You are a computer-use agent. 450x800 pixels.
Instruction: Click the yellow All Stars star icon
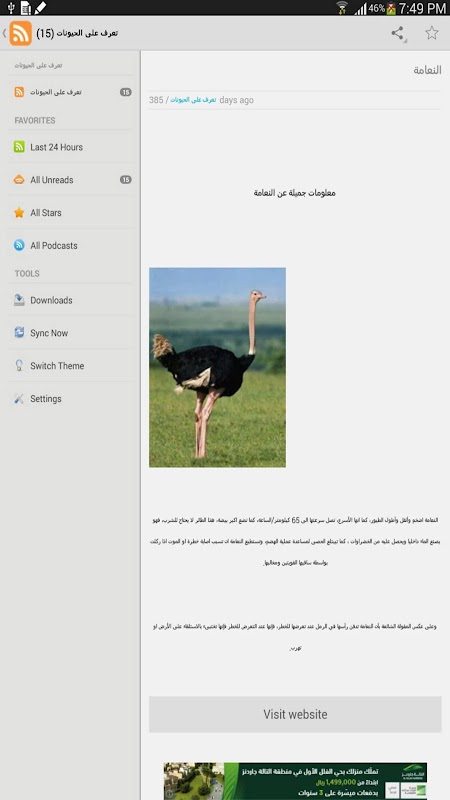pos(19,213)
